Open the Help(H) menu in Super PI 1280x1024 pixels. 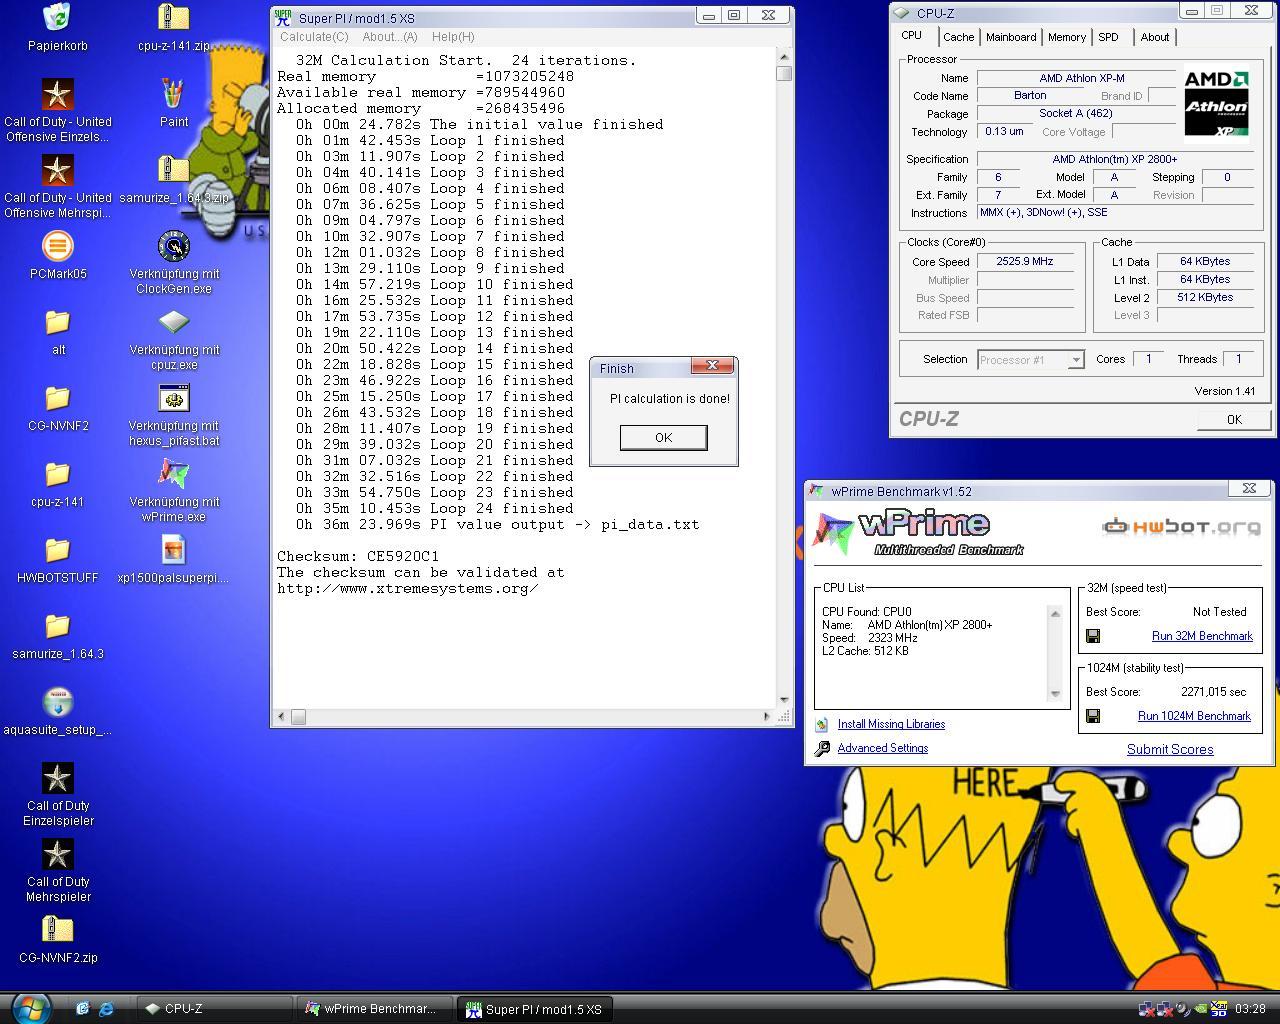pyautogui.click(x=453, y=37)
